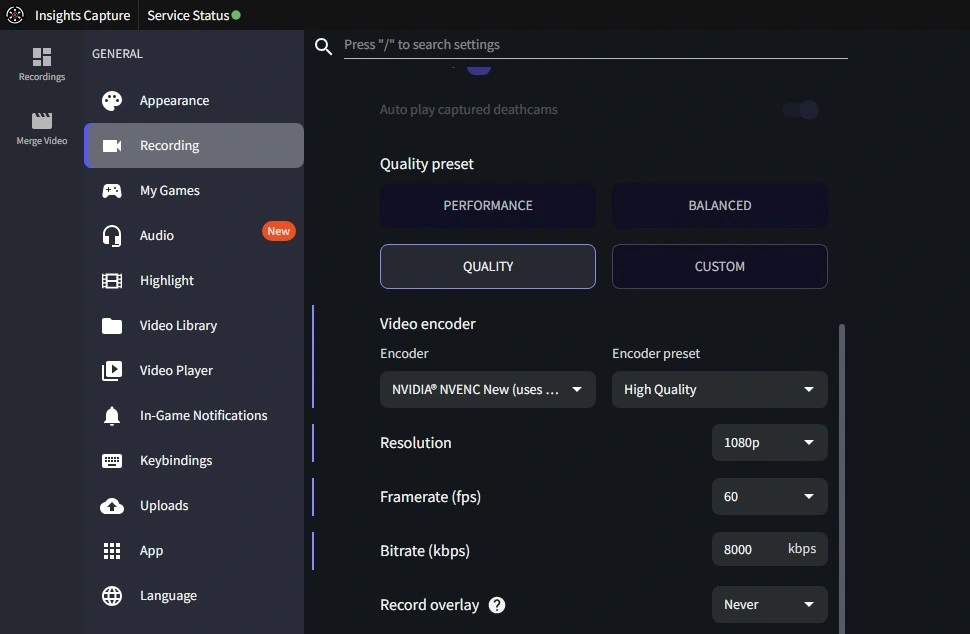Select the My Games gamepad icon
Screen dimensions: 970x634
pyautogui.click(x=112, y=190)
